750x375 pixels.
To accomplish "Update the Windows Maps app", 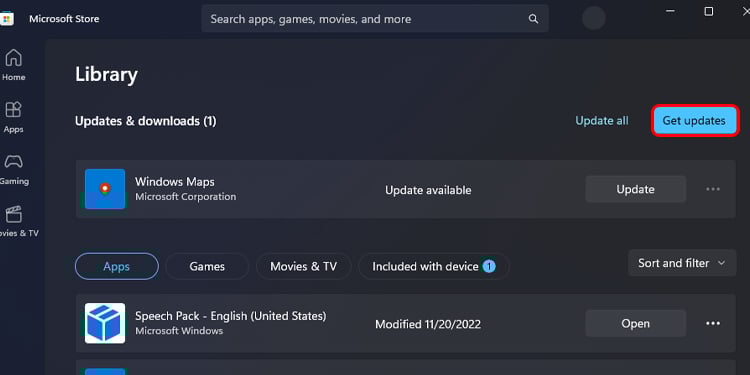I will (x=636, y=189).
